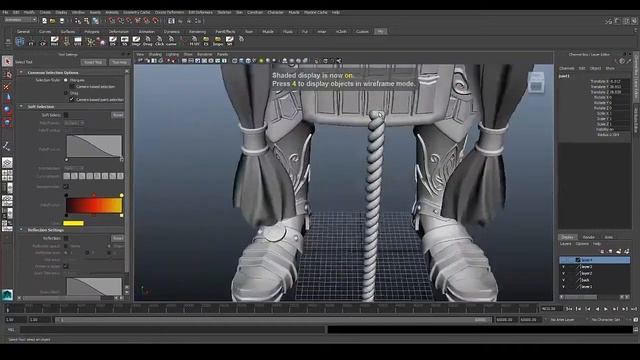640x360 pixels.
Task: Click play forwards button
Action: pyautogui.click(x=606, y=309)
